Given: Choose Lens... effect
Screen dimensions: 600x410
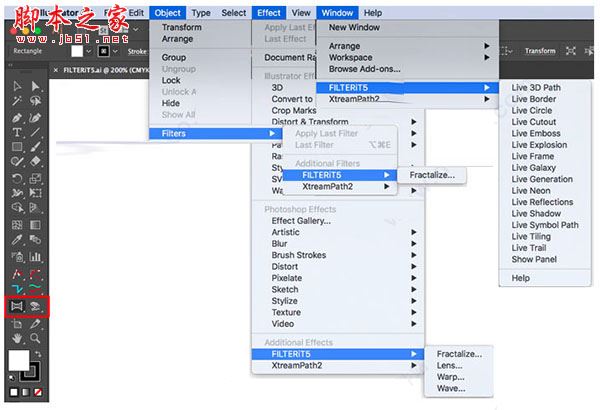Looking at the screenshot, I should point(458,366).
